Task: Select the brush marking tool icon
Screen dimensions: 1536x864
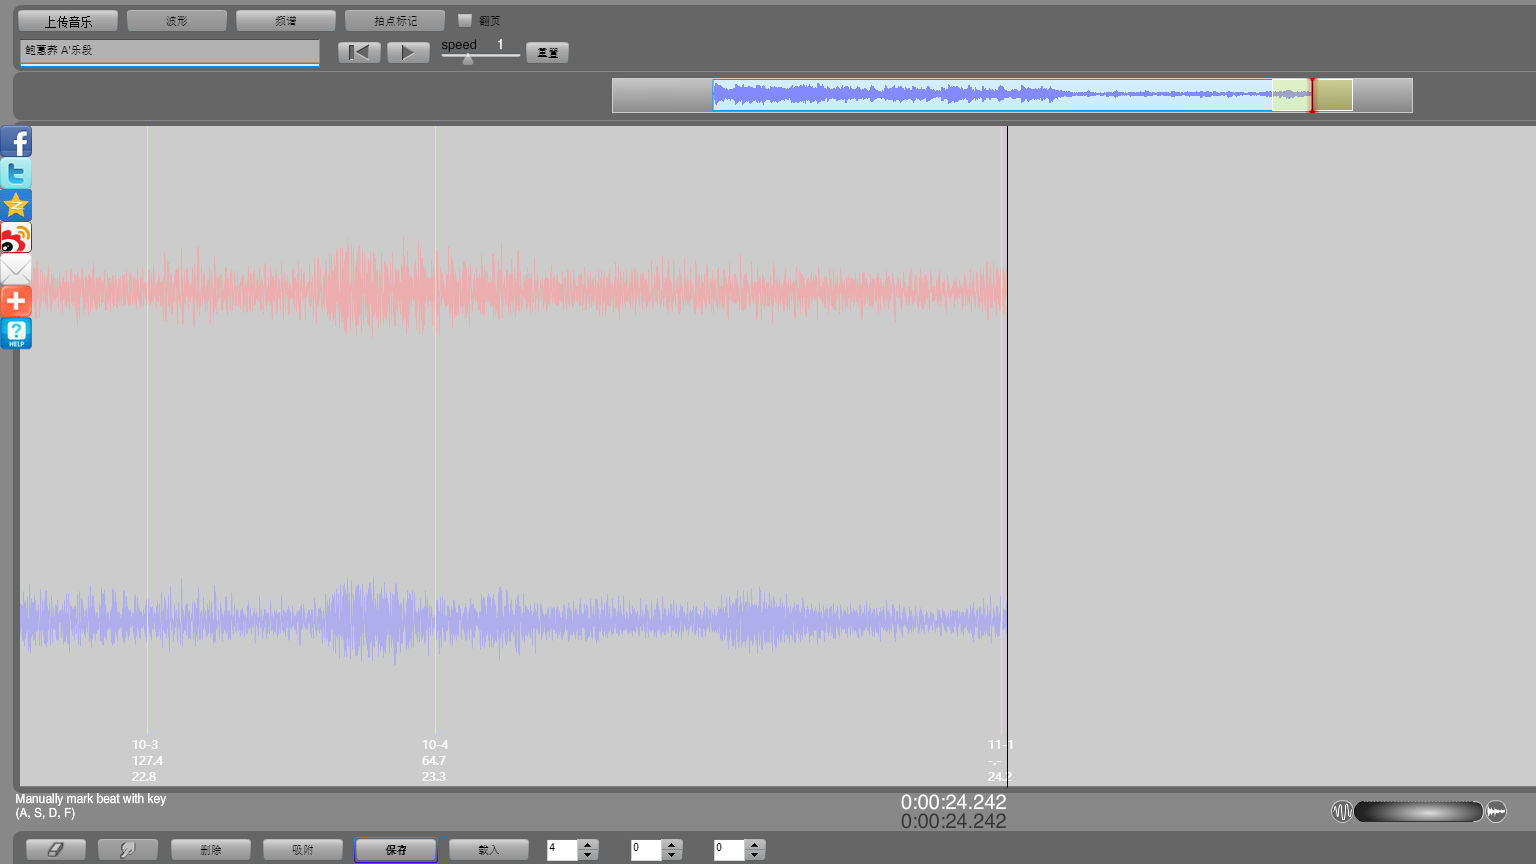Action: 128,850
